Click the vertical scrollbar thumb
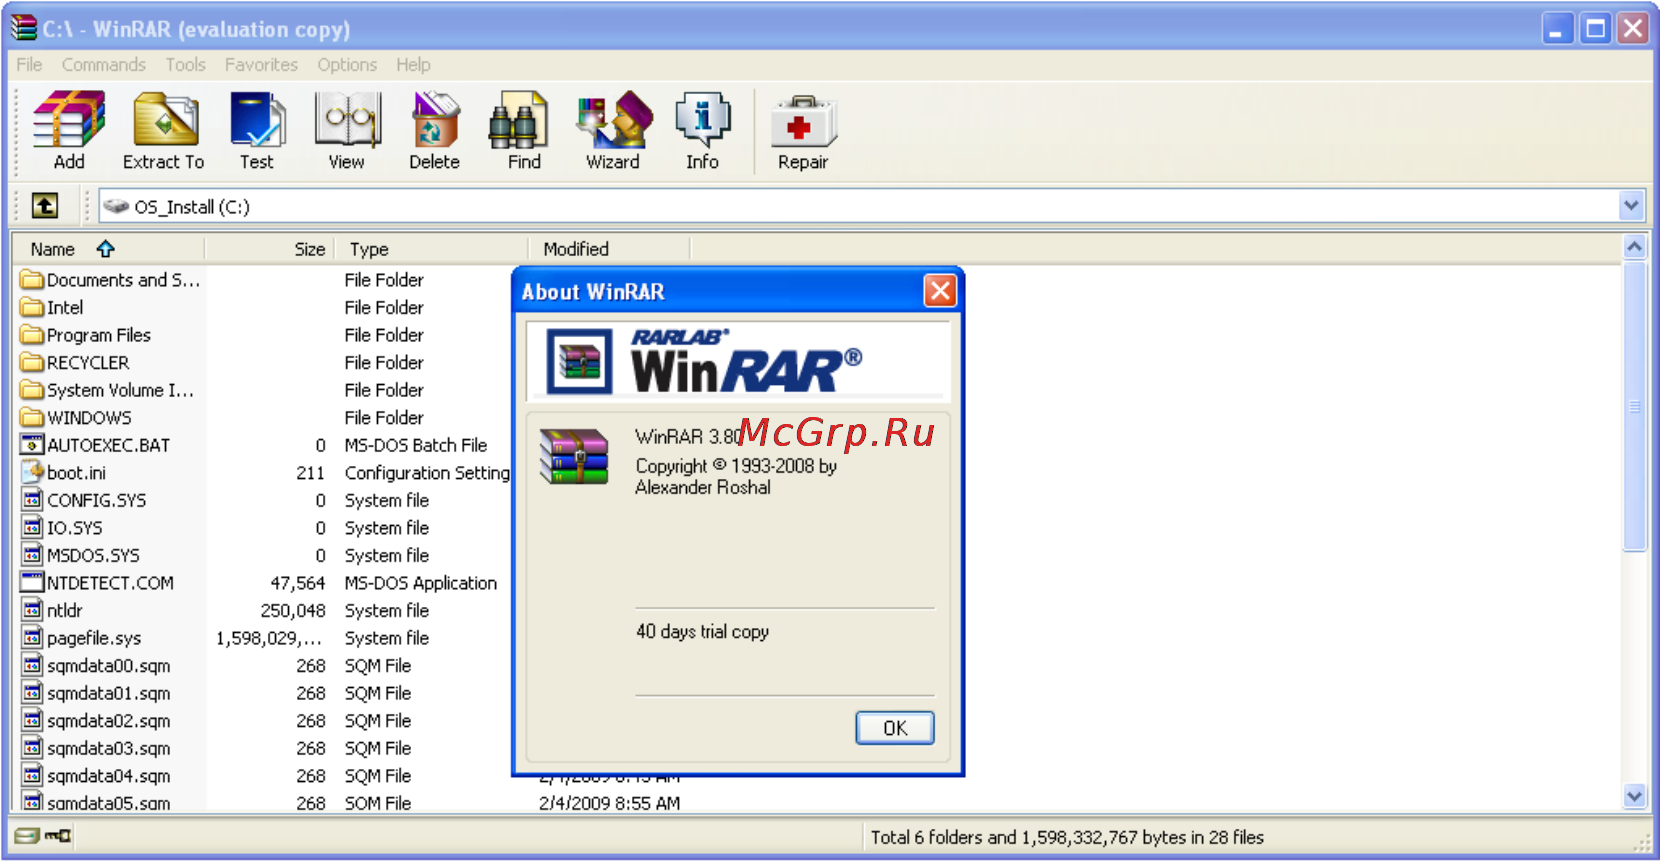This screenshot has width=1660, height=862. pyautogui.click(x=1634, y=406)
